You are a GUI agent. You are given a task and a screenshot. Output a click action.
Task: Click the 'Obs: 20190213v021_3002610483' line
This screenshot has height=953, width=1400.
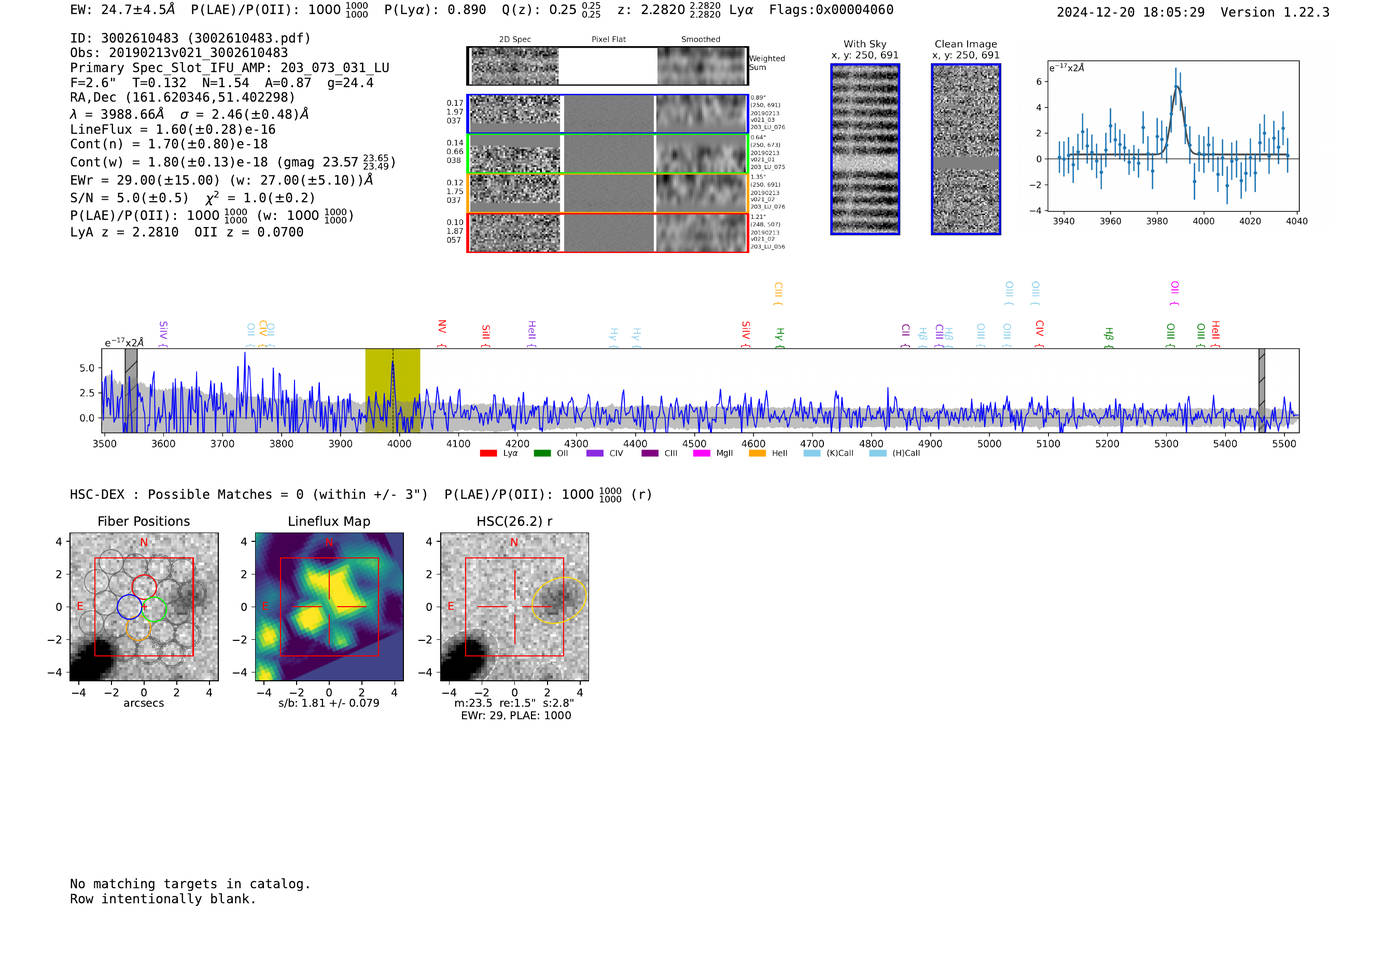point(179,53)
